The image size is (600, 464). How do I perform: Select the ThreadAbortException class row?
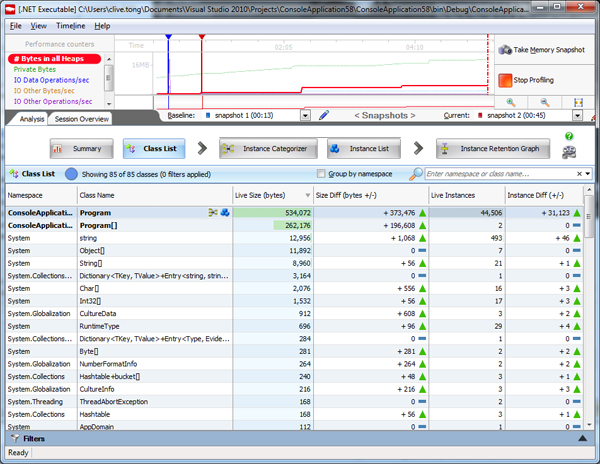(295, 402)
